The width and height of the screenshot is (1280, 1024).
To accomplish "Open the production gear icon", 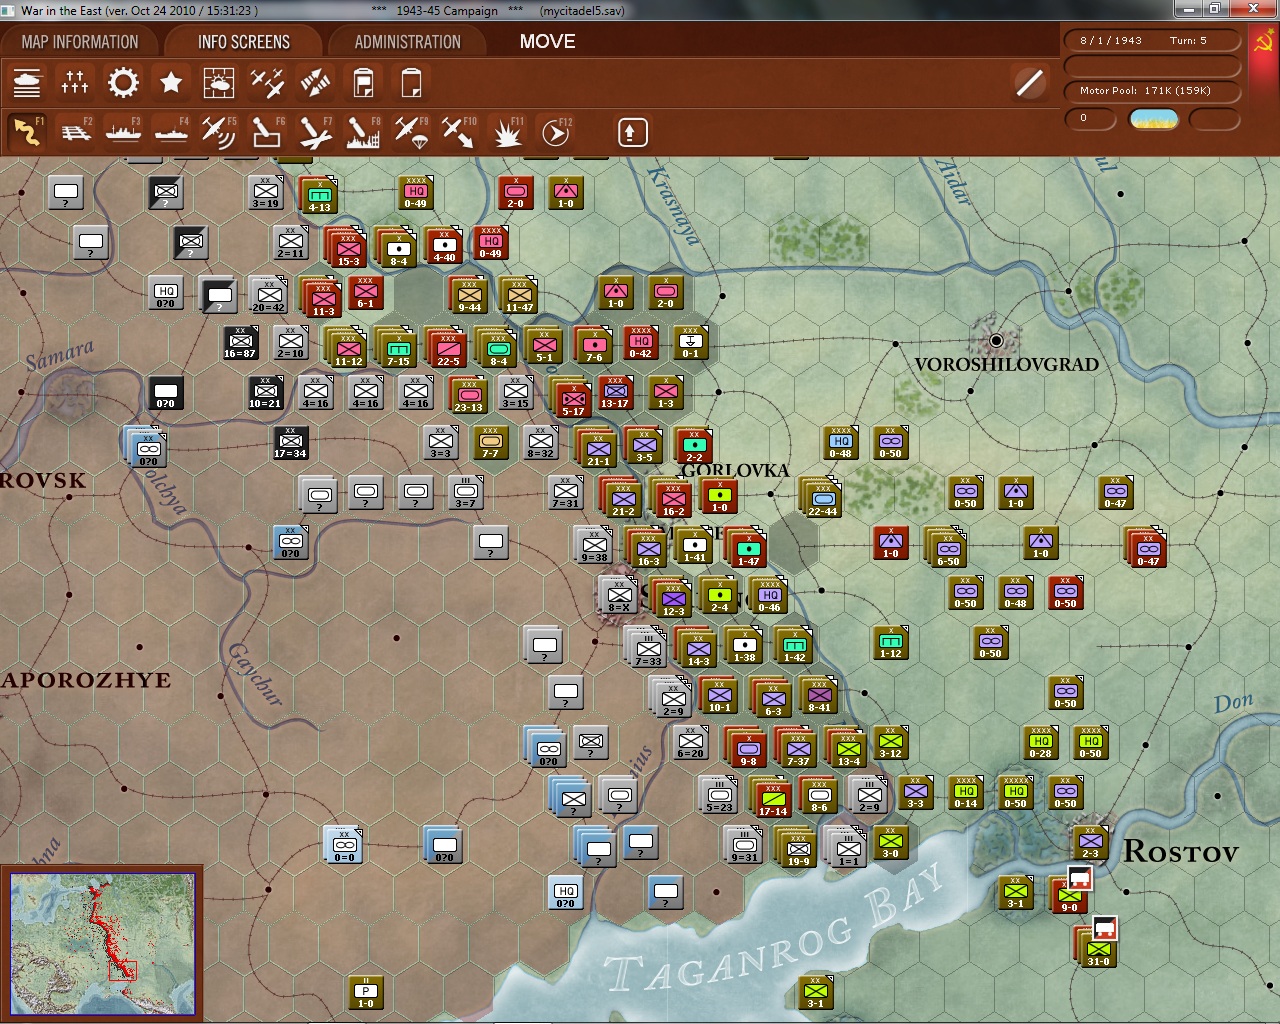I will click(x=123, y=83).
